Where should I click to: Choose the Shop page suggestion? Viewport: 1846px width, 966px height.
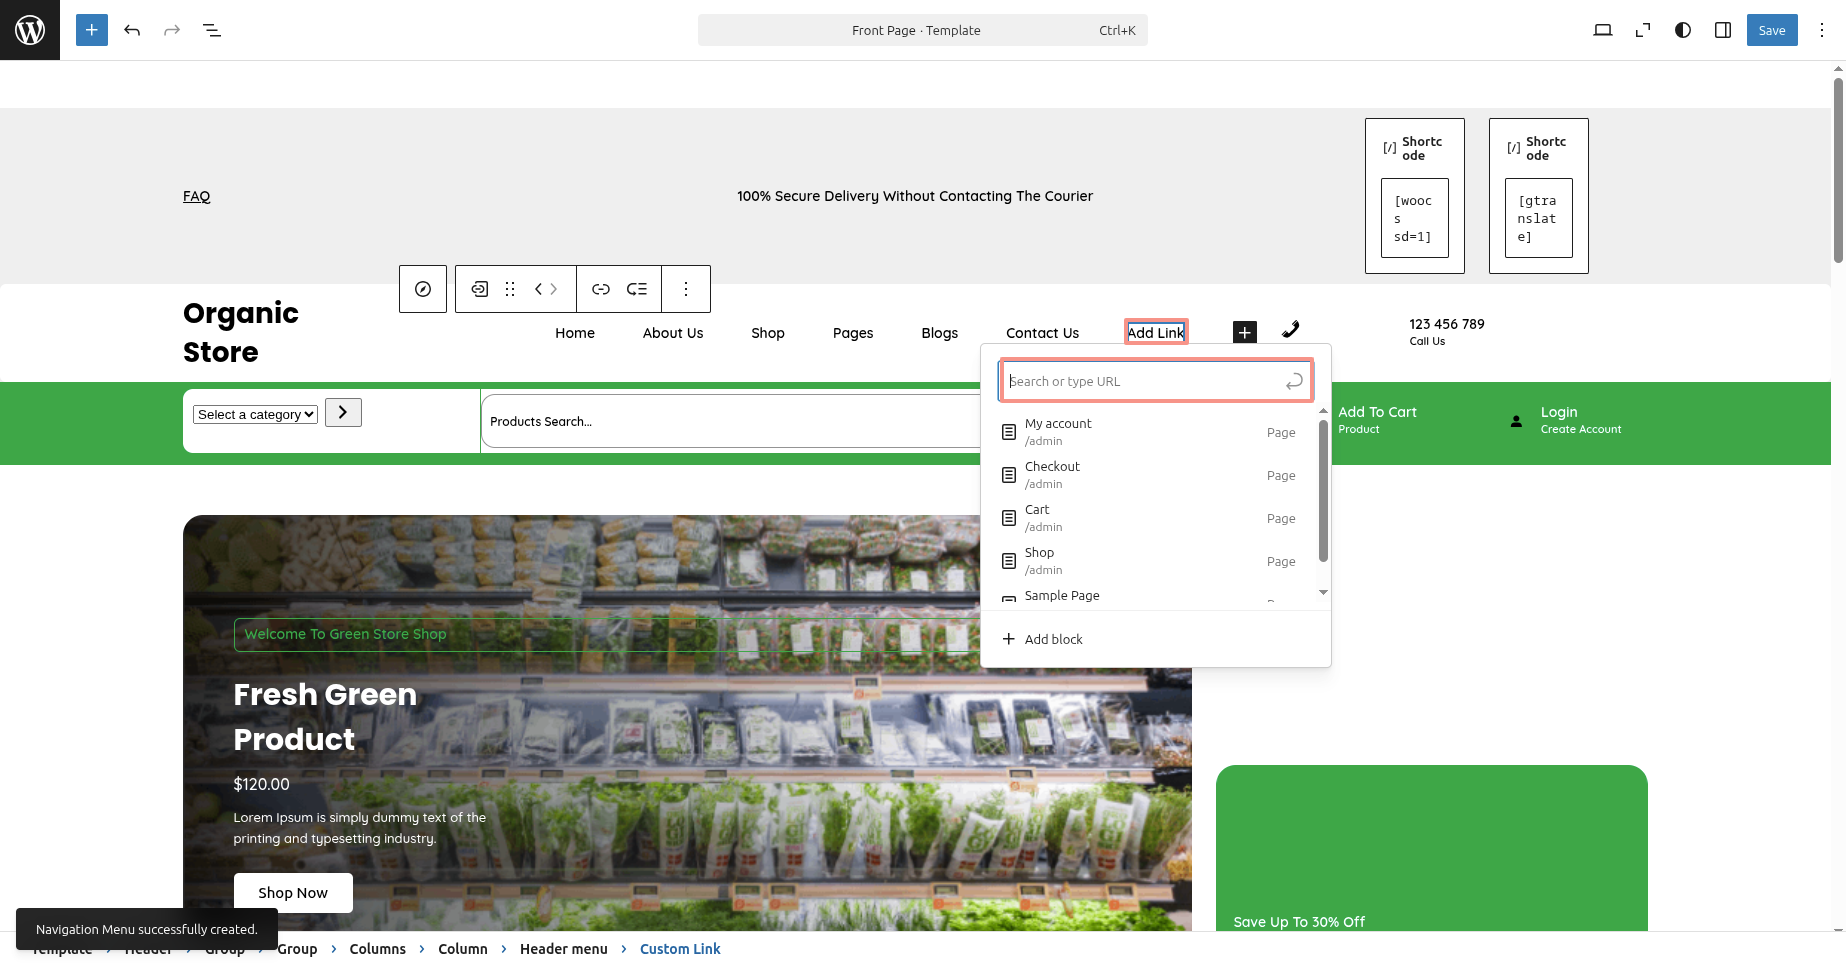point(1150,561)
